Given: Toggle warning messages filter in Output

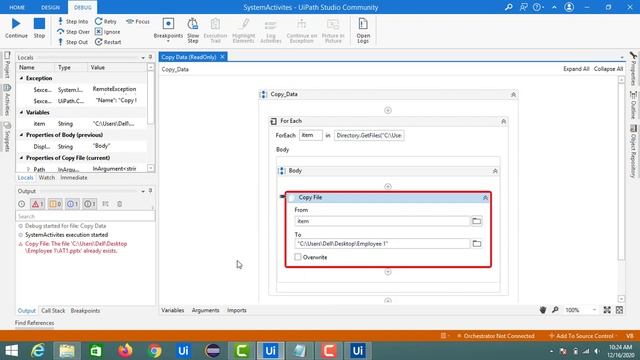Looking at the screenshot, I should click(x=55, y=204).
